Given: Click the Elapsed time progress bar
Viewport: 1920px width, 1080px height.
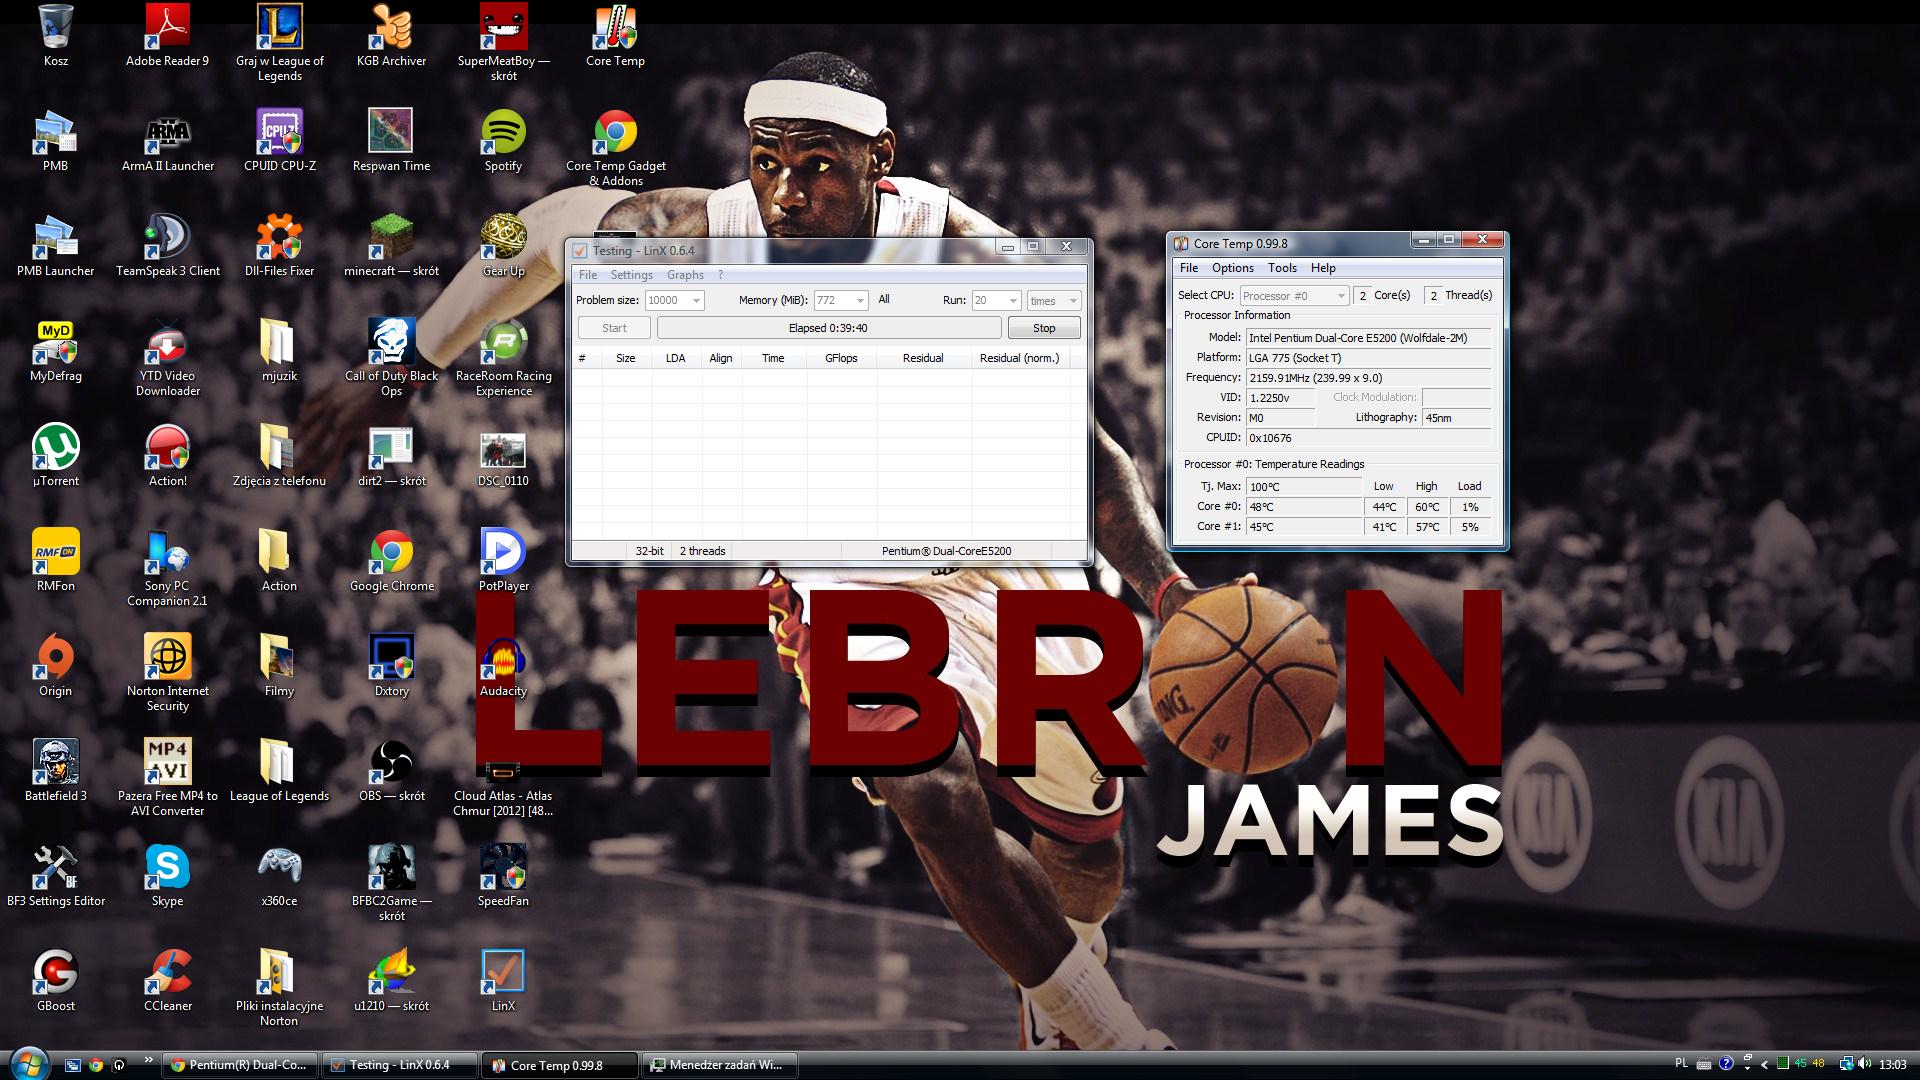Looking at the screenshot, I should pos(828,328).
